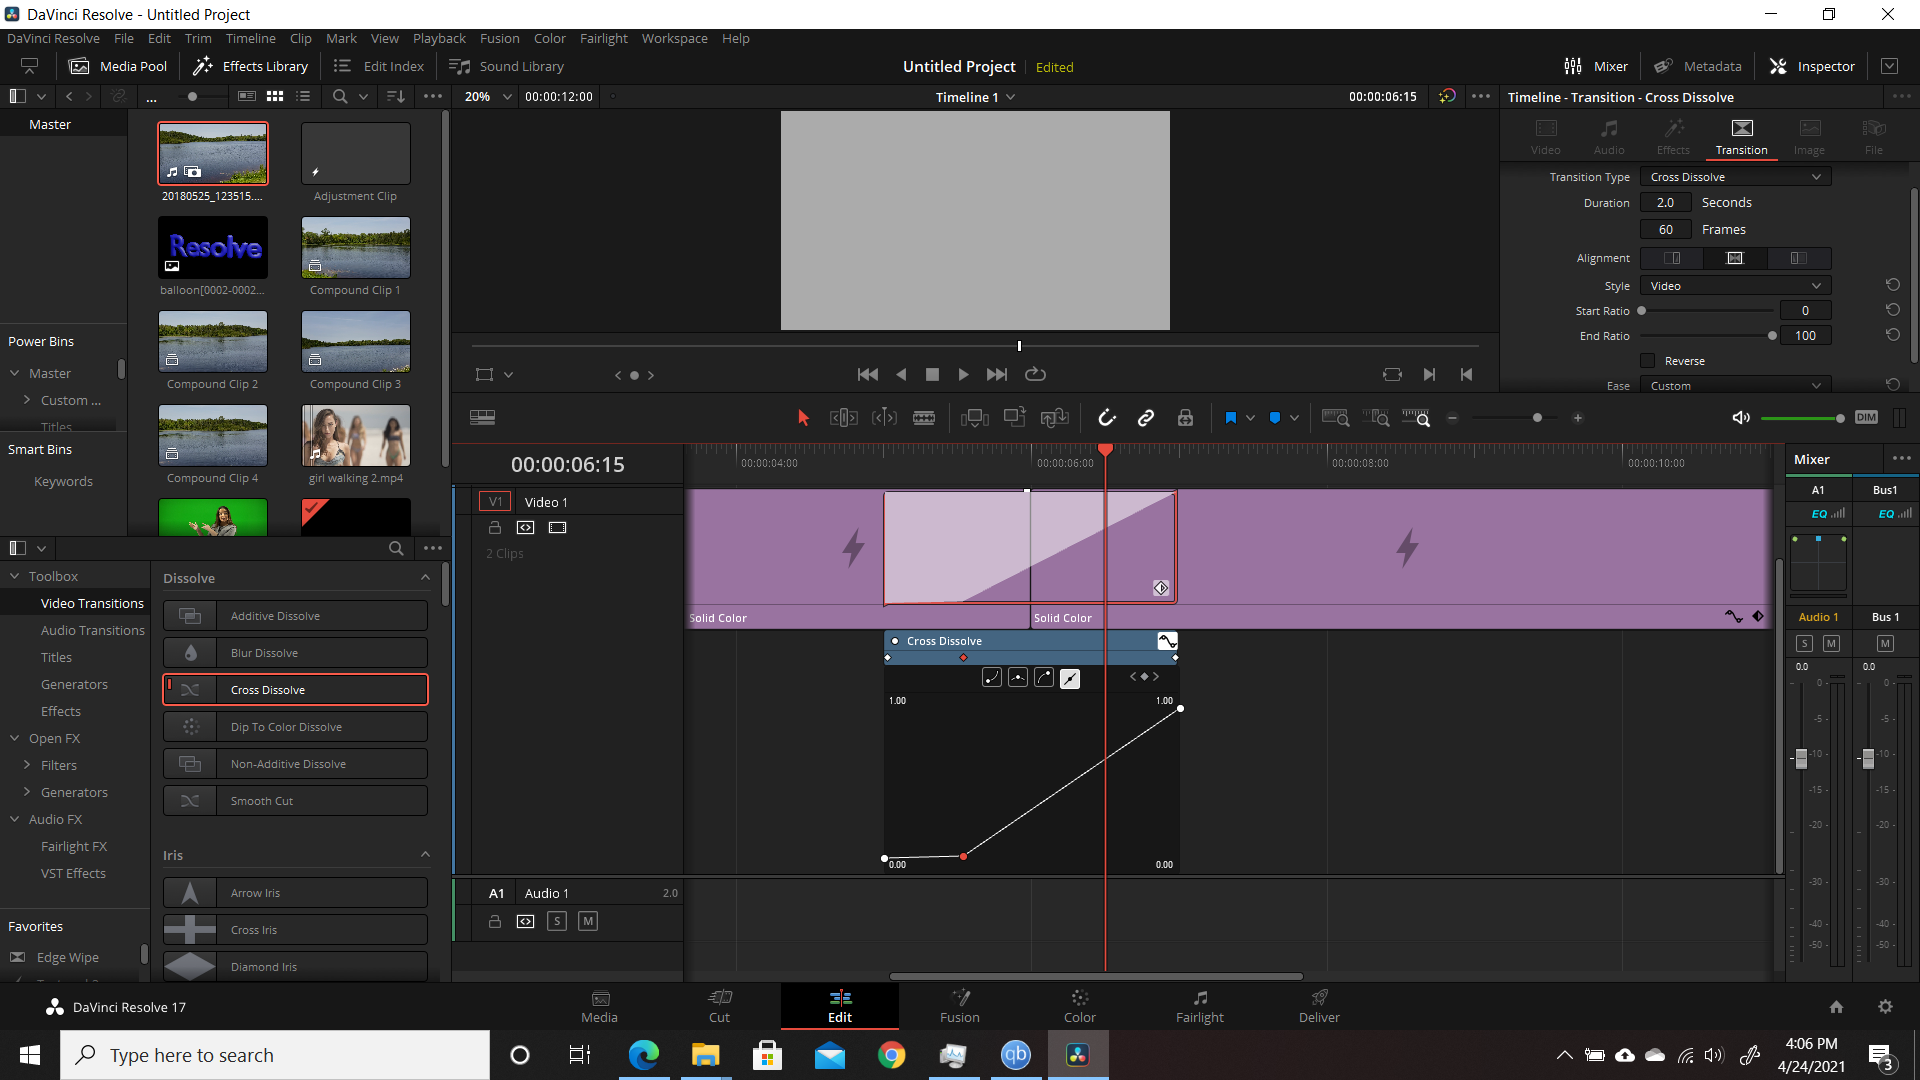This screenshot has height=1080, width=1920.
Task: Click the Replace Clip toolbar icon
Action: (1055, 418)
